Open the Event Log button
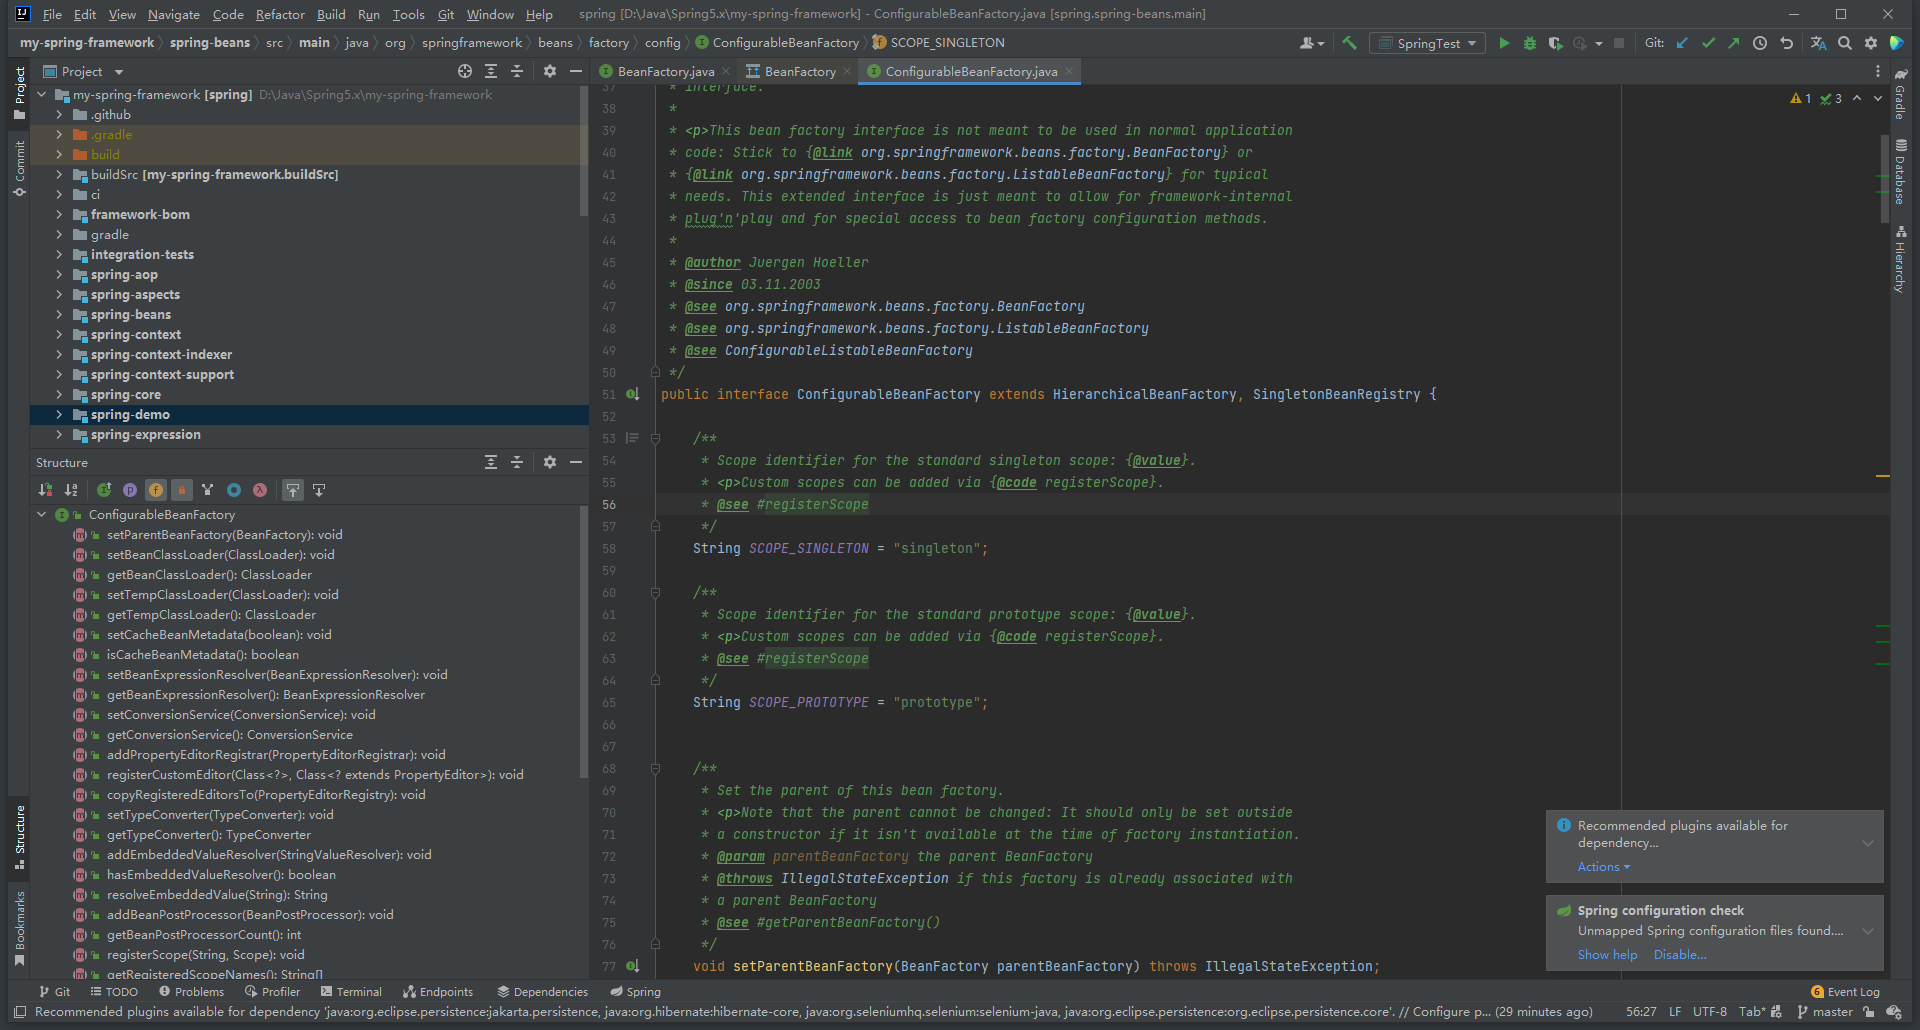This screenshot has height=1030, width=1920. (1845, 992)
